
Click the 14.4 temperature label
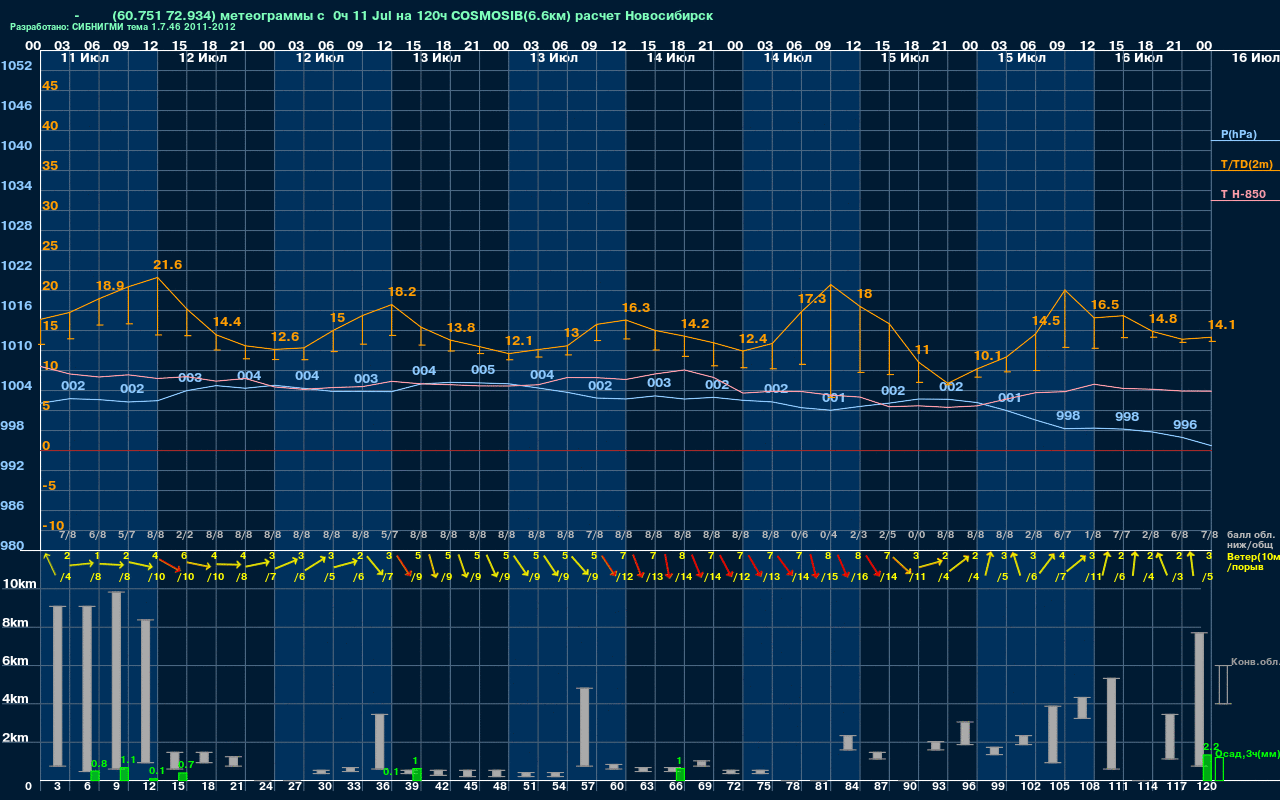(x=227, y=322)
